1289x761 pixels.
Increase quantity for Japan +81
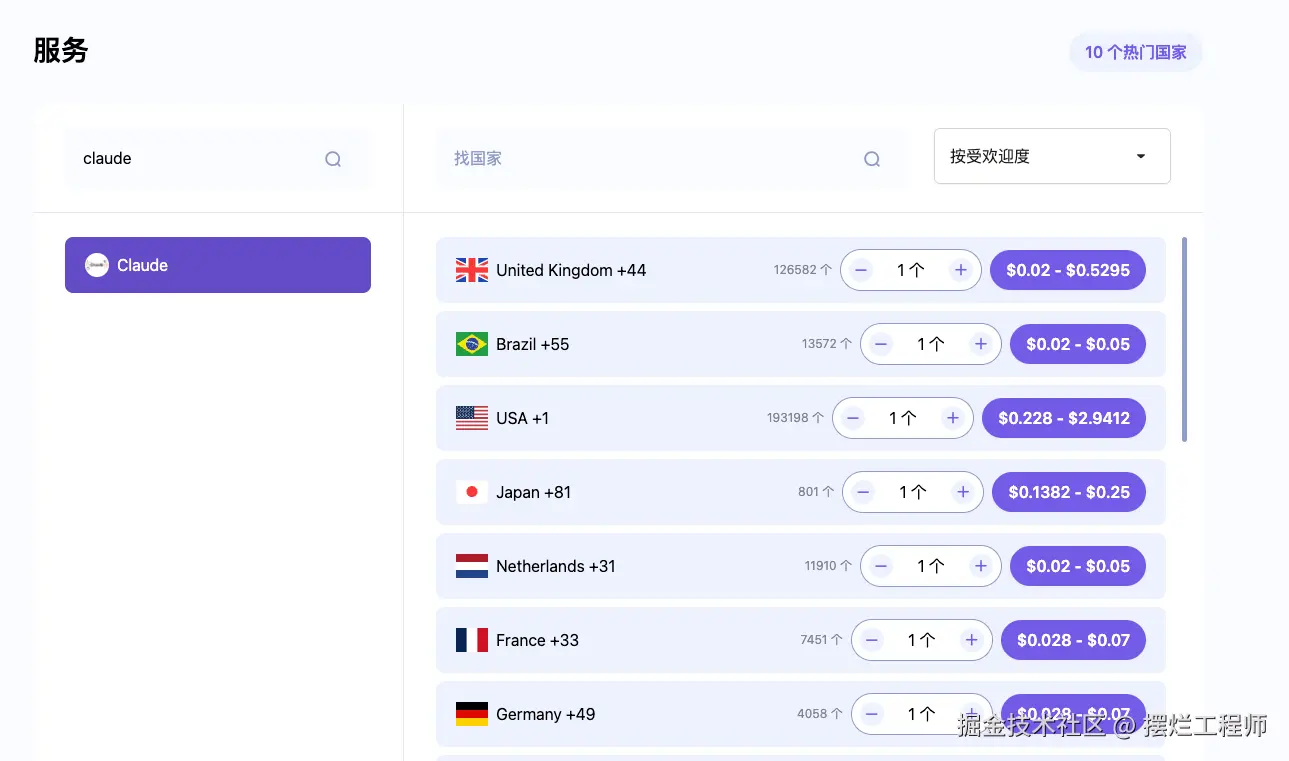point(963,492)
